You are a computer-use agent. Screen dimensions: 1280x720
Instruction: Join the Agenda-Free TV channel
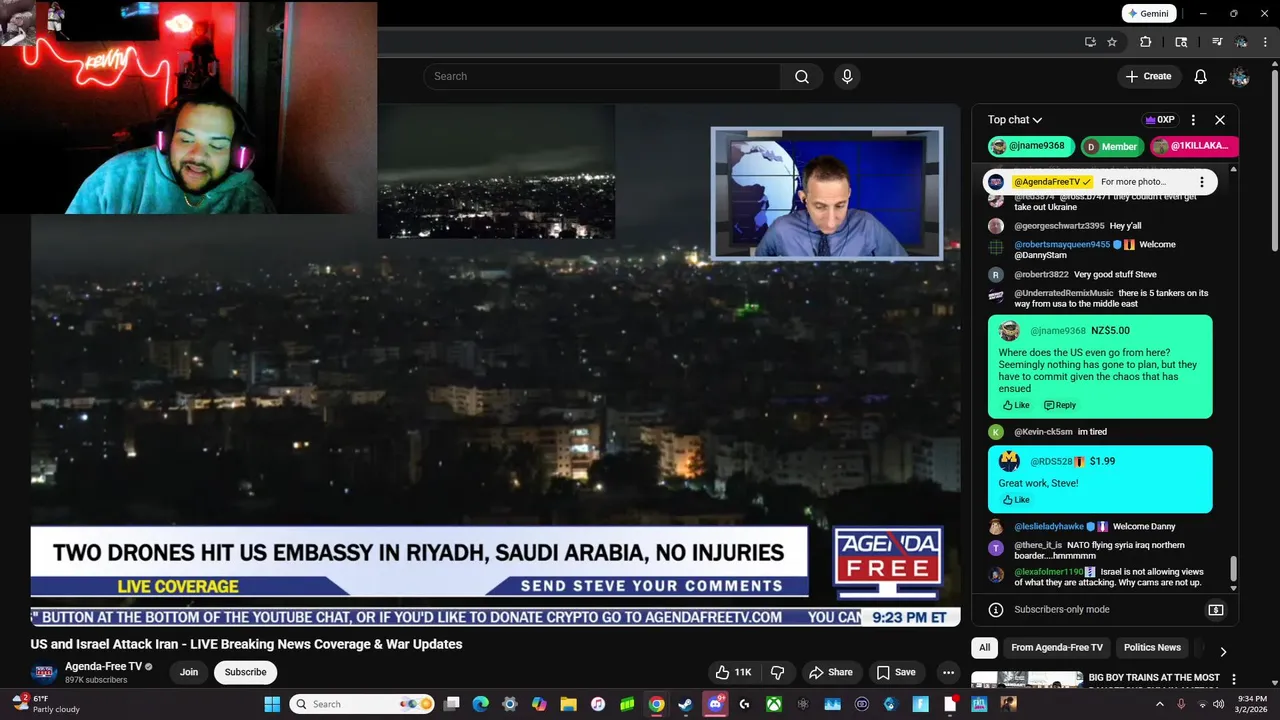tap(189, 672)
